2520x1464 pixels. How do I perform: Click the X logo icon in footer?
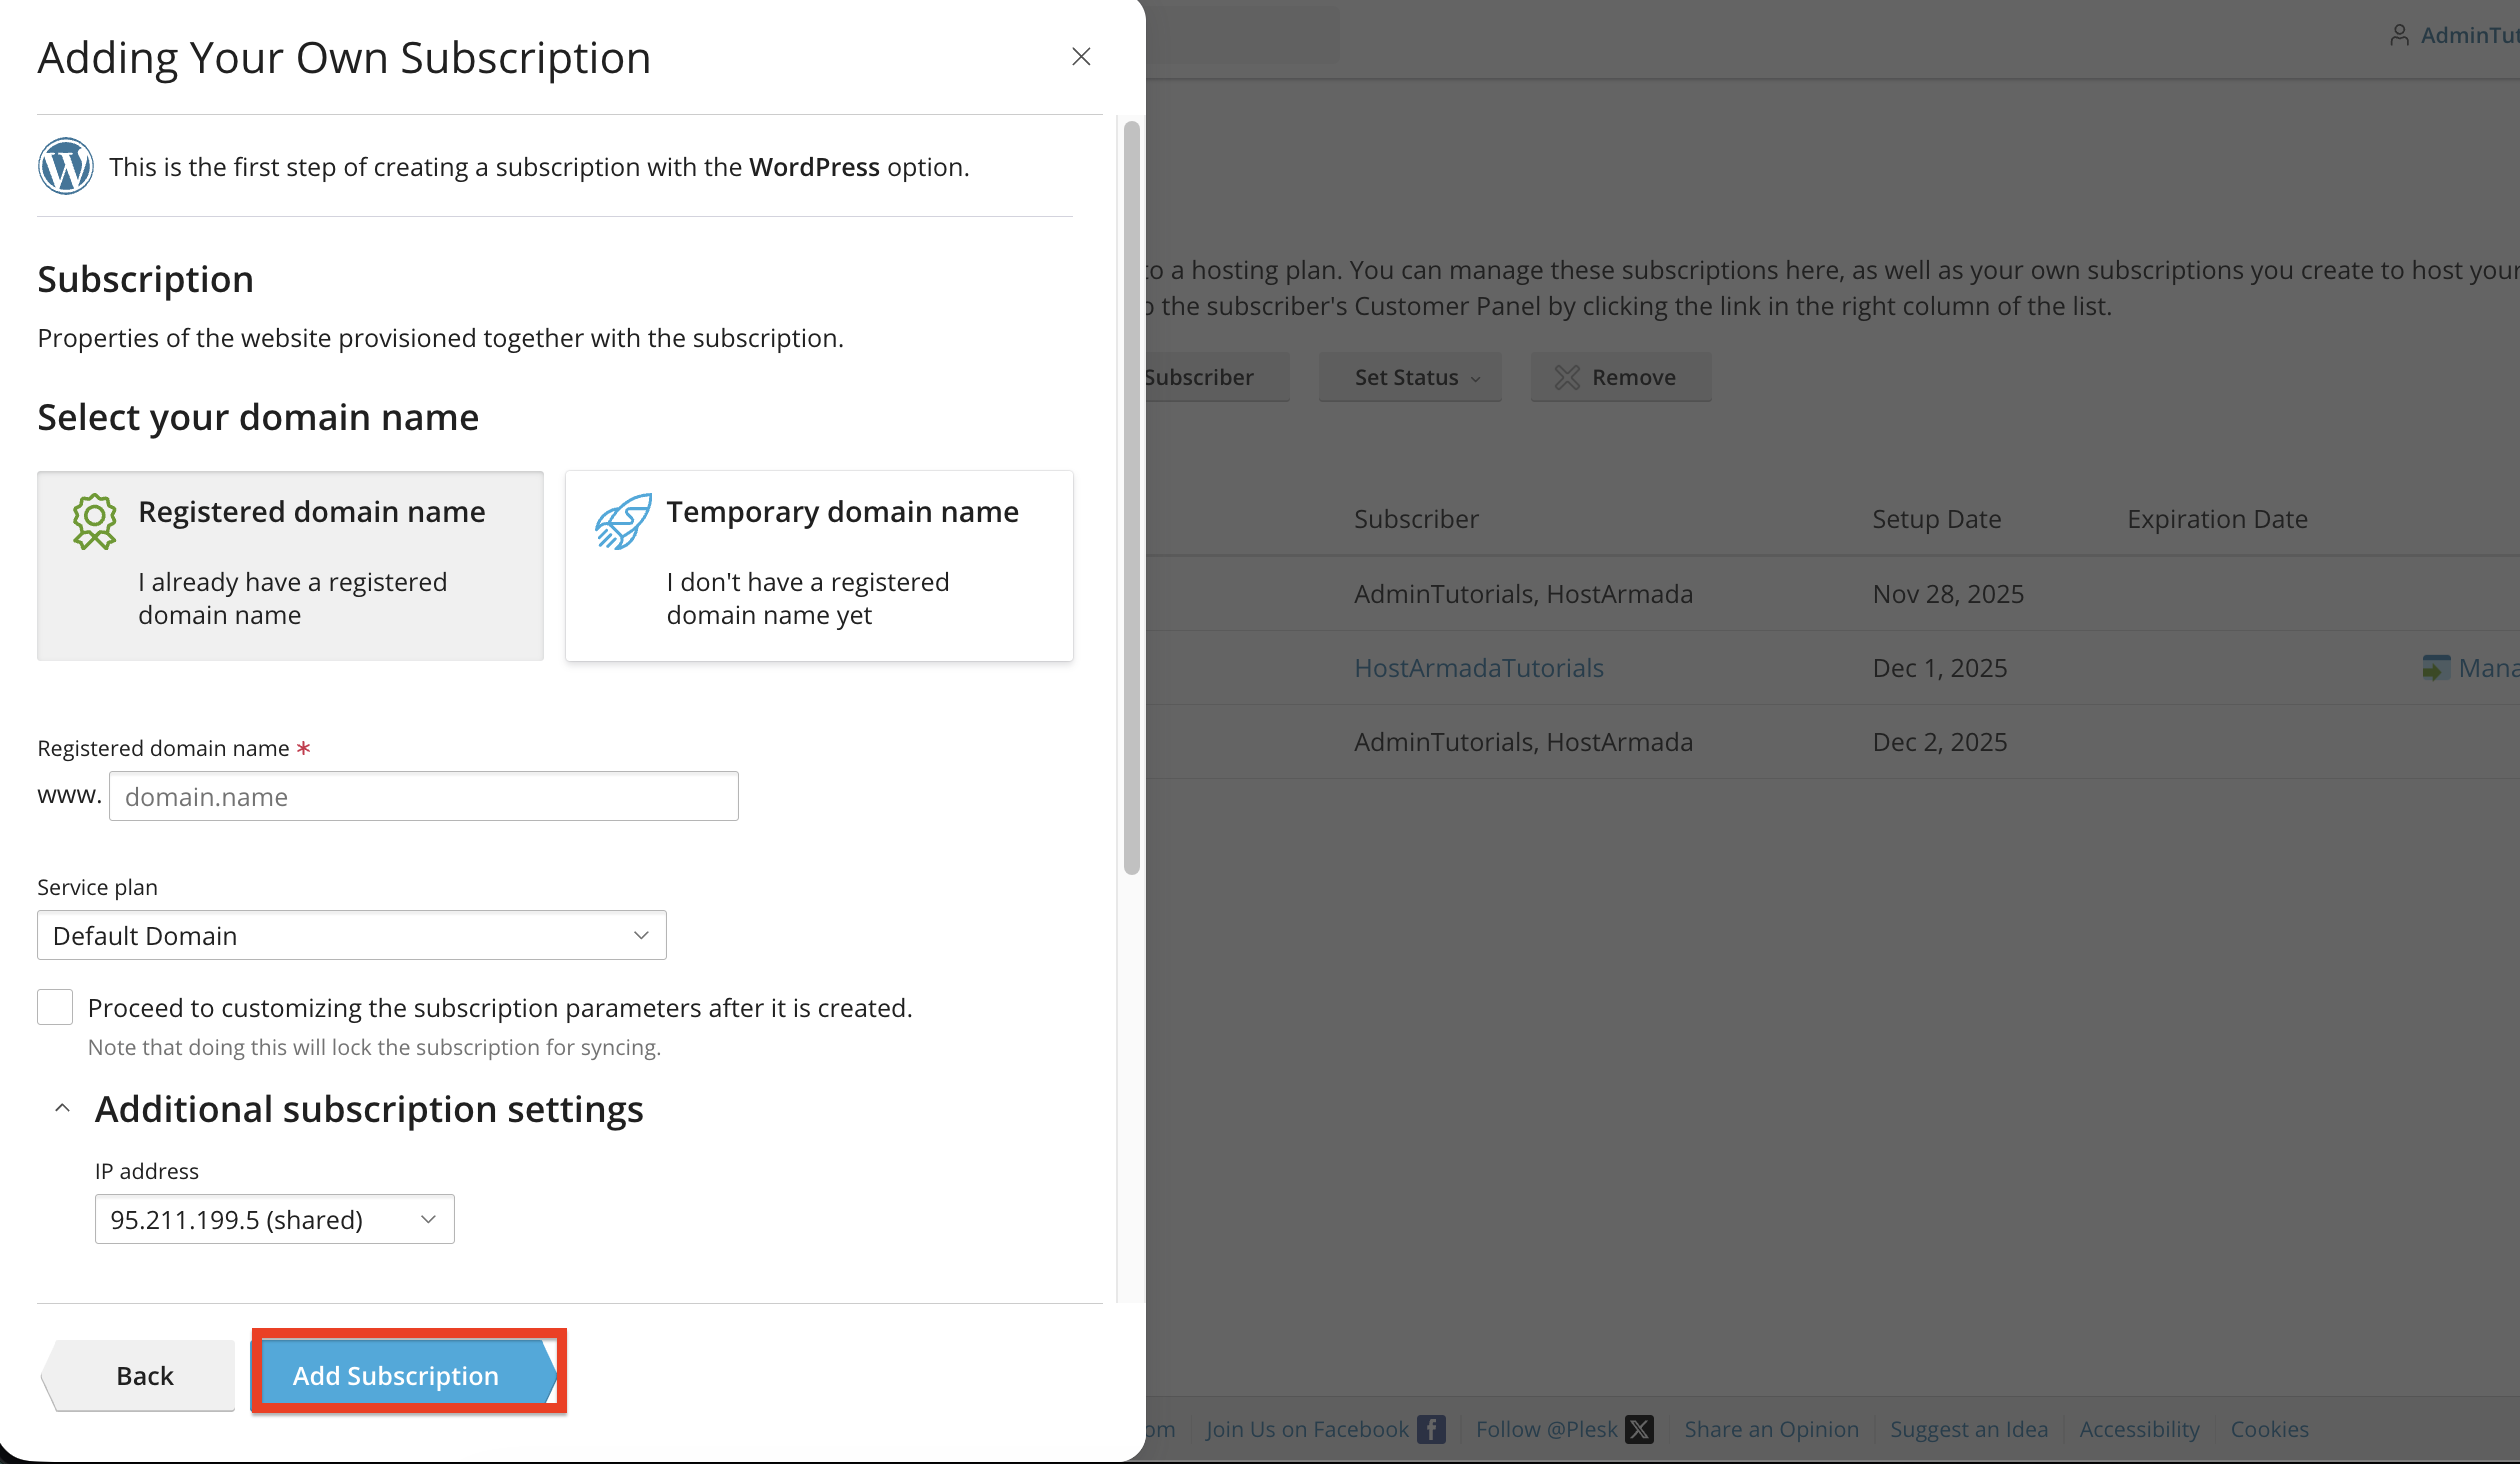point(1639,1429)
